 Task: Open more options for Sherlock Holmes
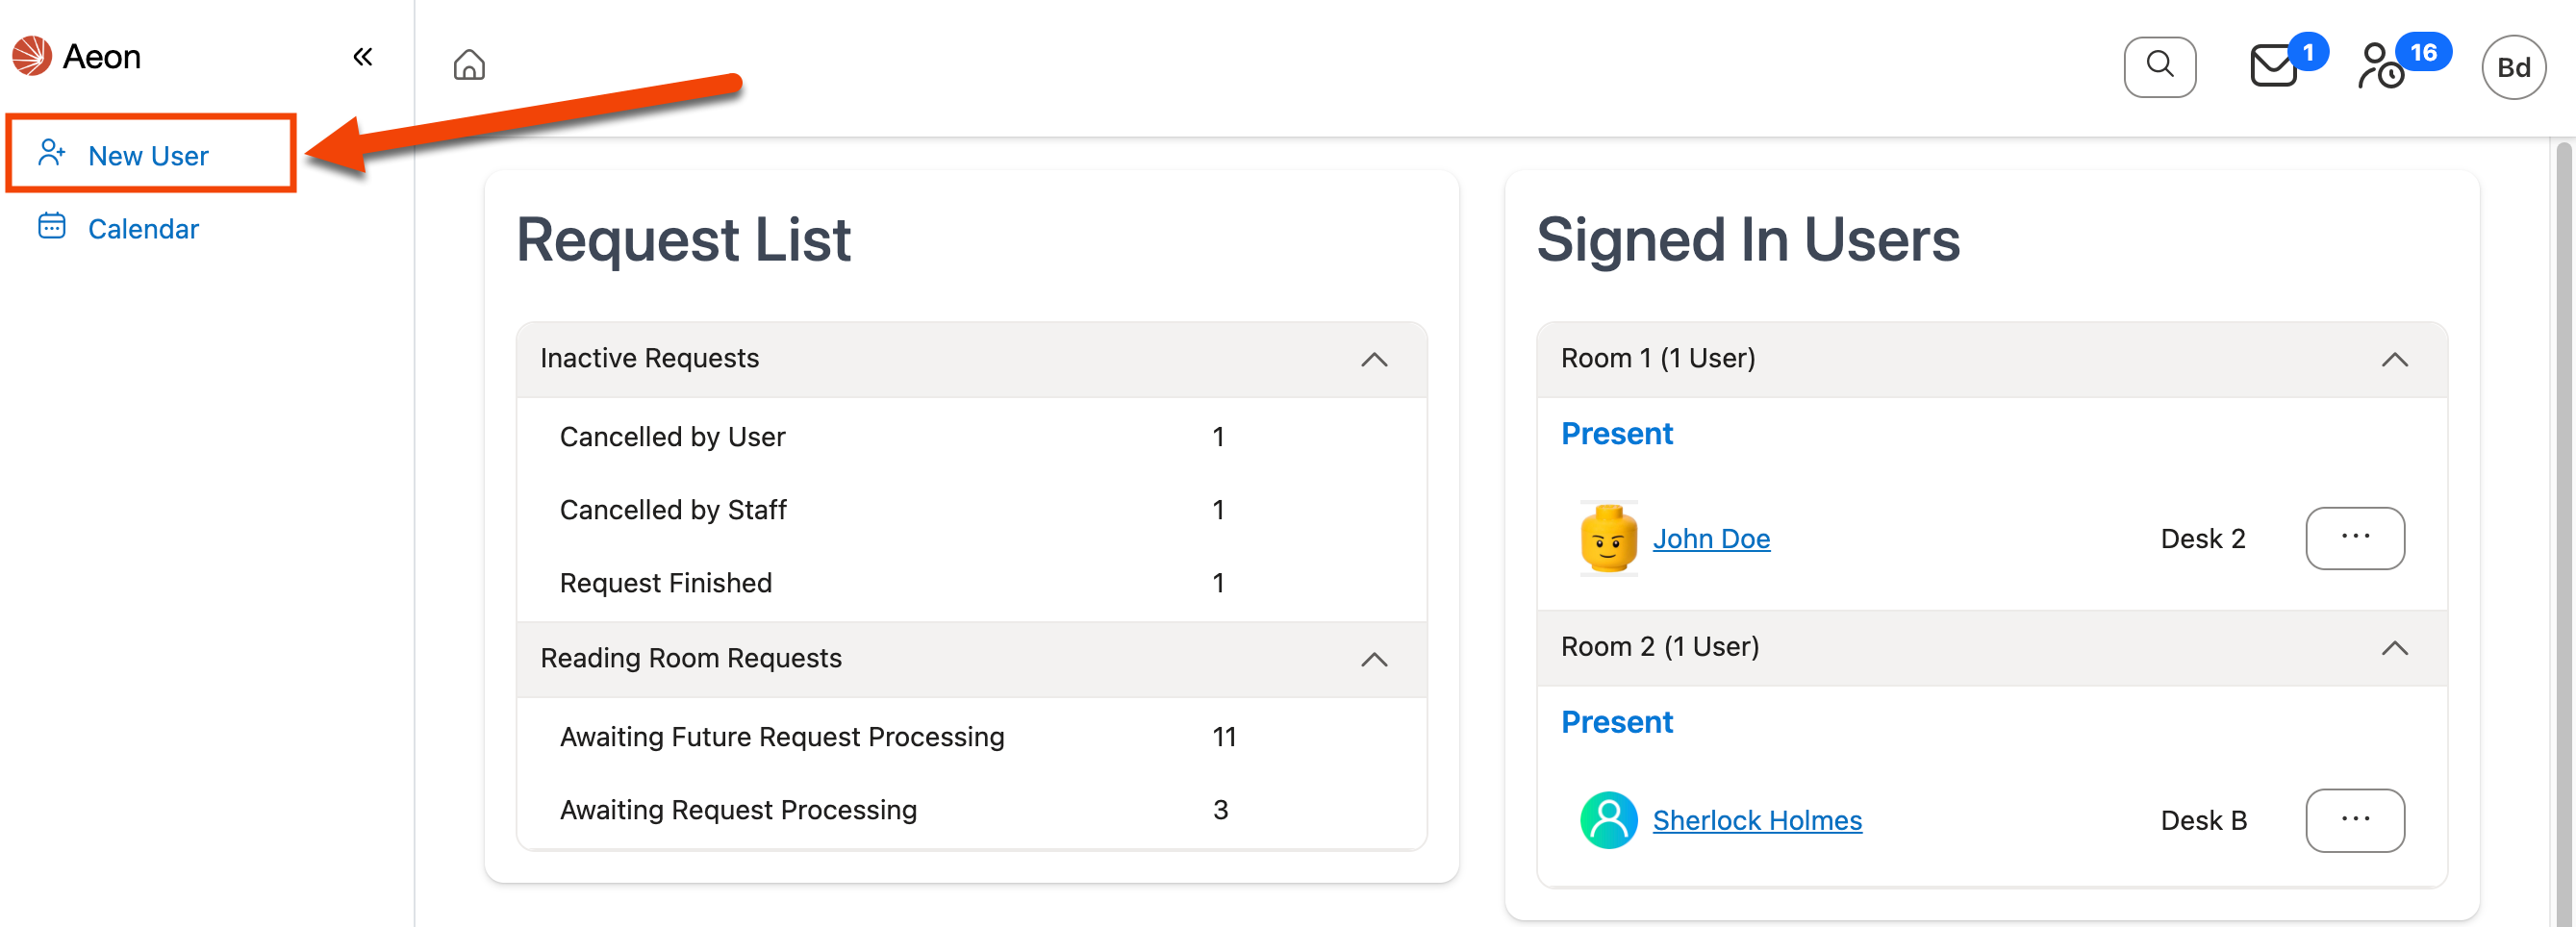(x=2354, y=820)
